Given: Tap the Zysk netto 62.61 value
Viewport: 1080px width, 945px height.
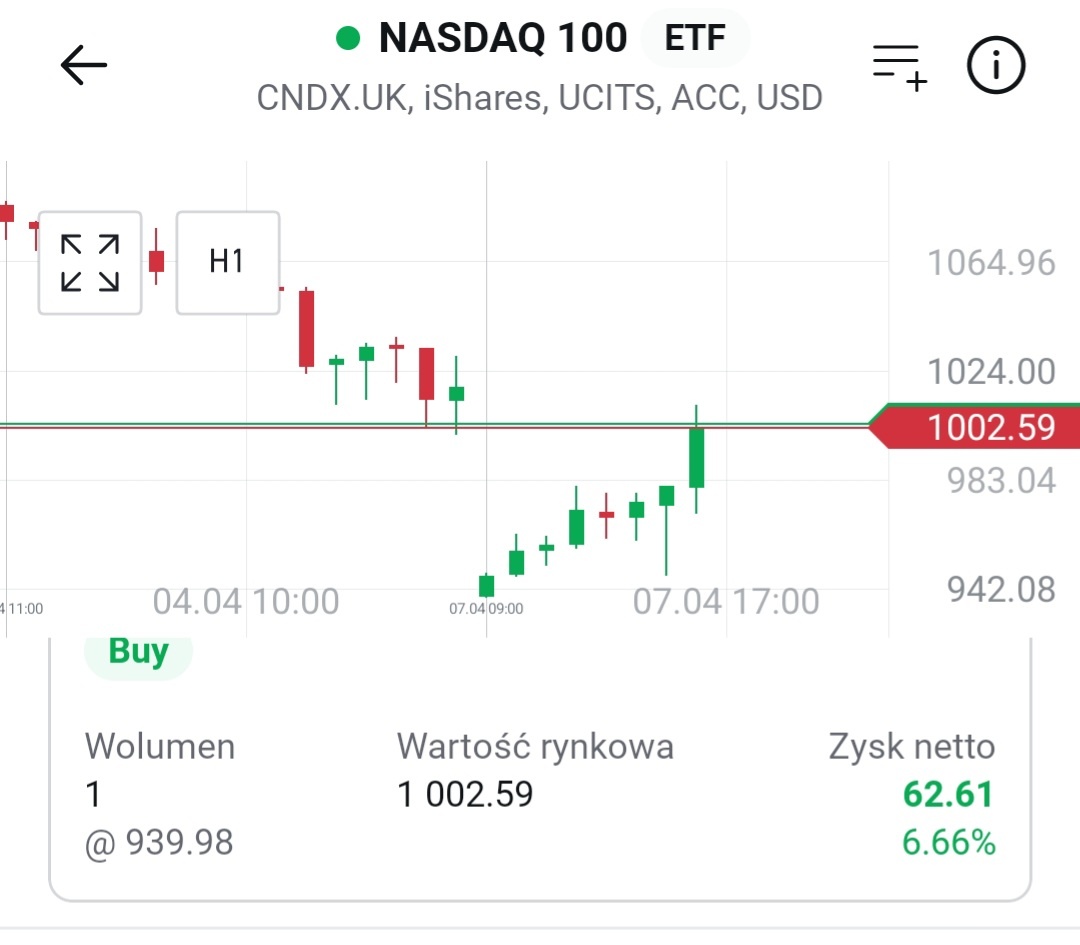Looking at the screenshot, I should (948, 795).
